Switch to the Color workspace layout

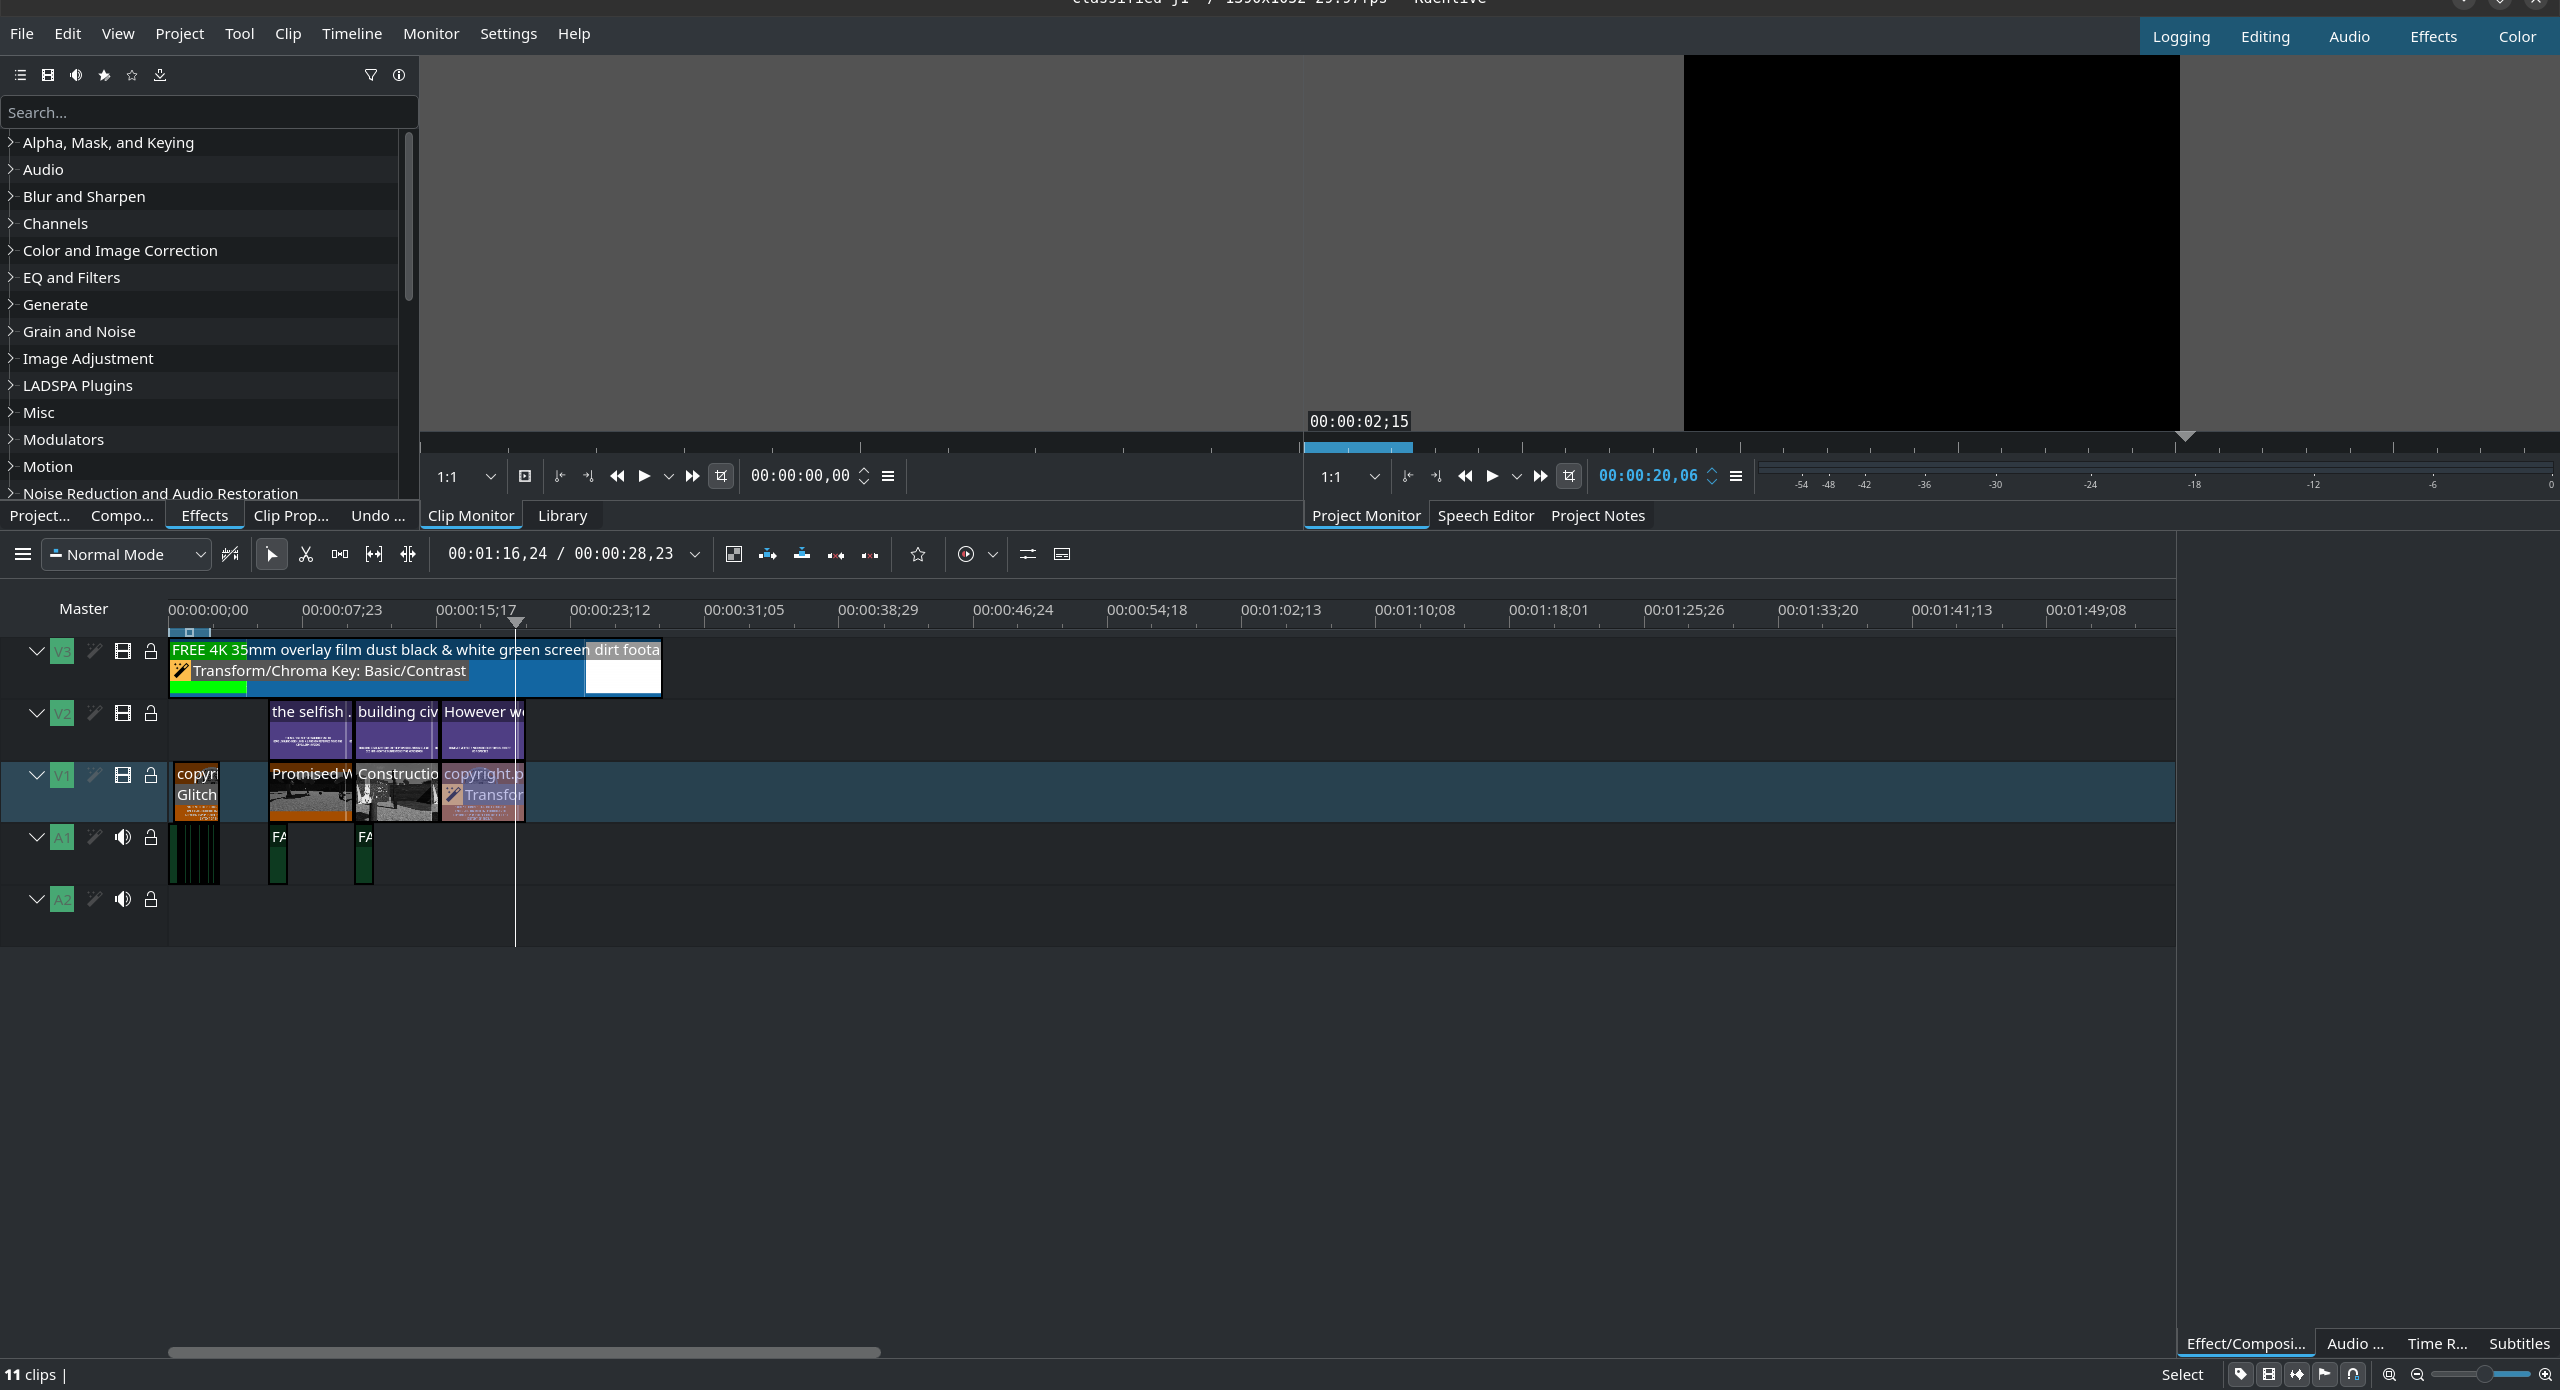(2516, 37)
